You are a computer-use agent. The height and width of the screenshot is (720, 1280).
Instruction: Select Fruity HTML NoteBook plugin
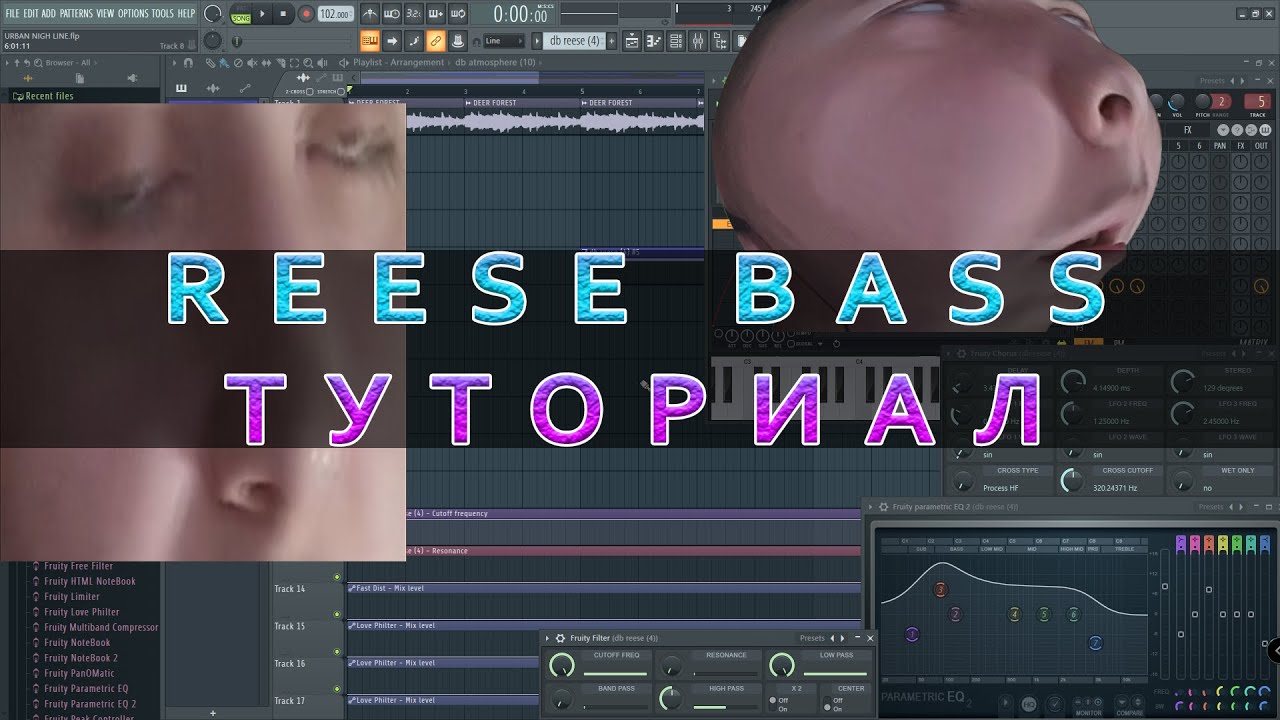point(89,581)
